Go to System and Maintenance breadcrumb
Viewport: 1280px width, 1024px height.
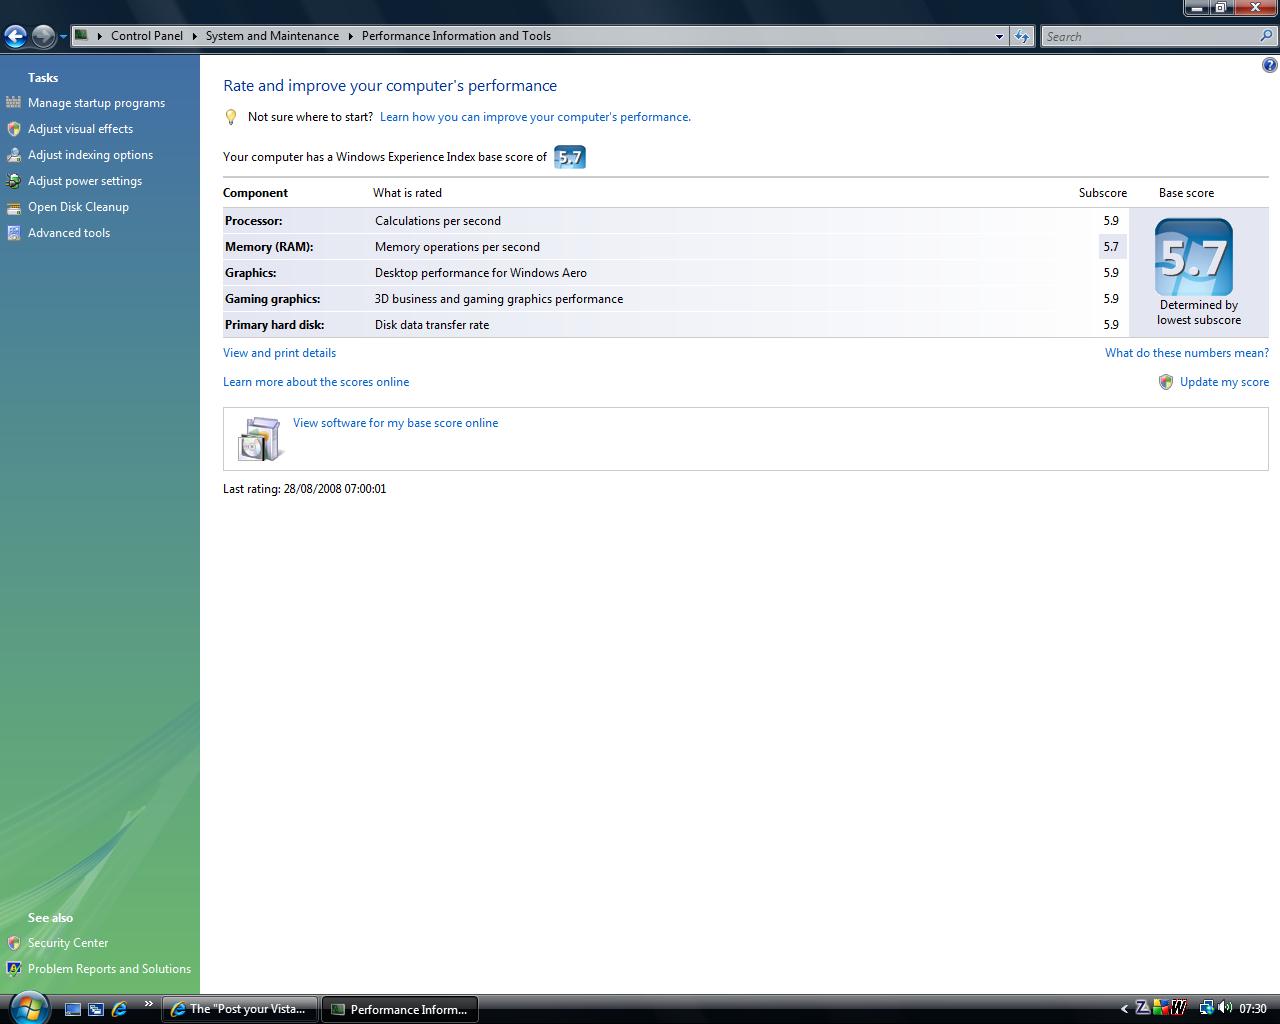tap(272, 36)
